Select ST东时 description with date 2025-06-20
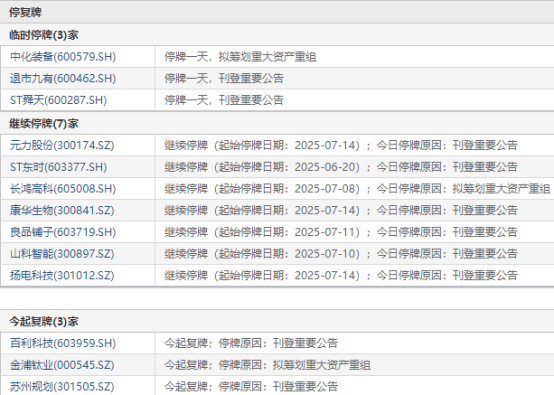Image resolution: width=554 pixels, height=395 pixels. pos(341,167)
